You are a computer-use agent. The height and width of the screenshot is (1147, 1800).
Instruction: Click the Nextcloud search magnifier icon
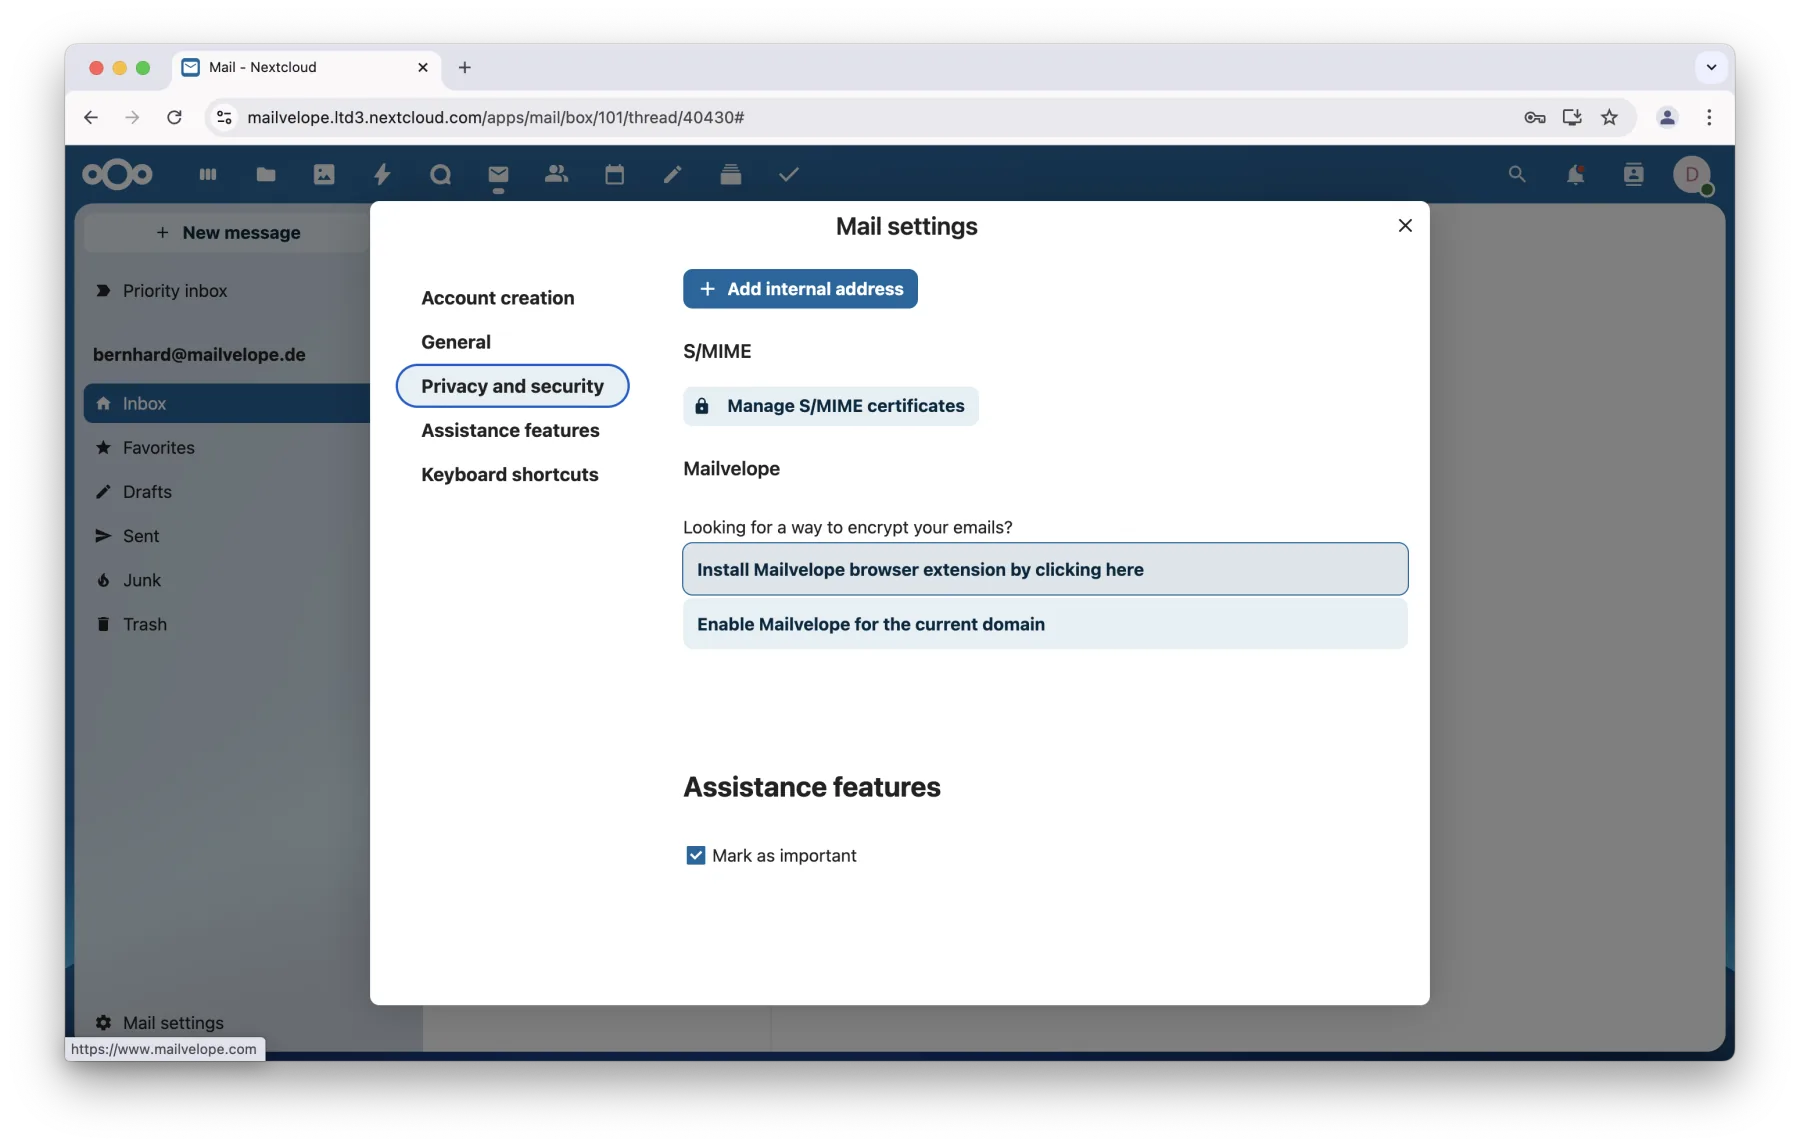tap(1517, 175)
